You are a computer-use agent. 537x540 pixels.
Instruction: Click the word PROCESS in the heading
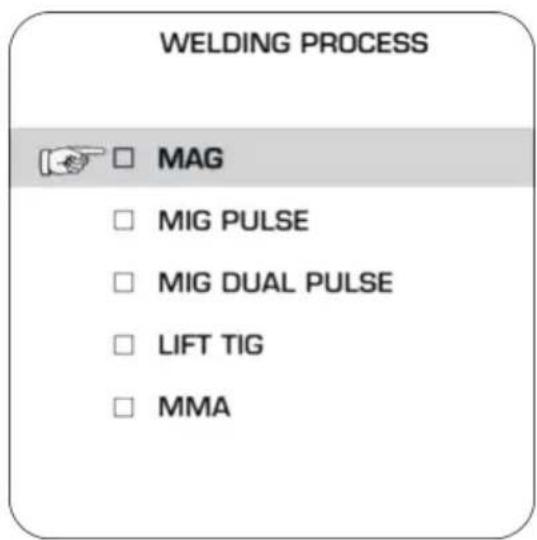point(364,43)
